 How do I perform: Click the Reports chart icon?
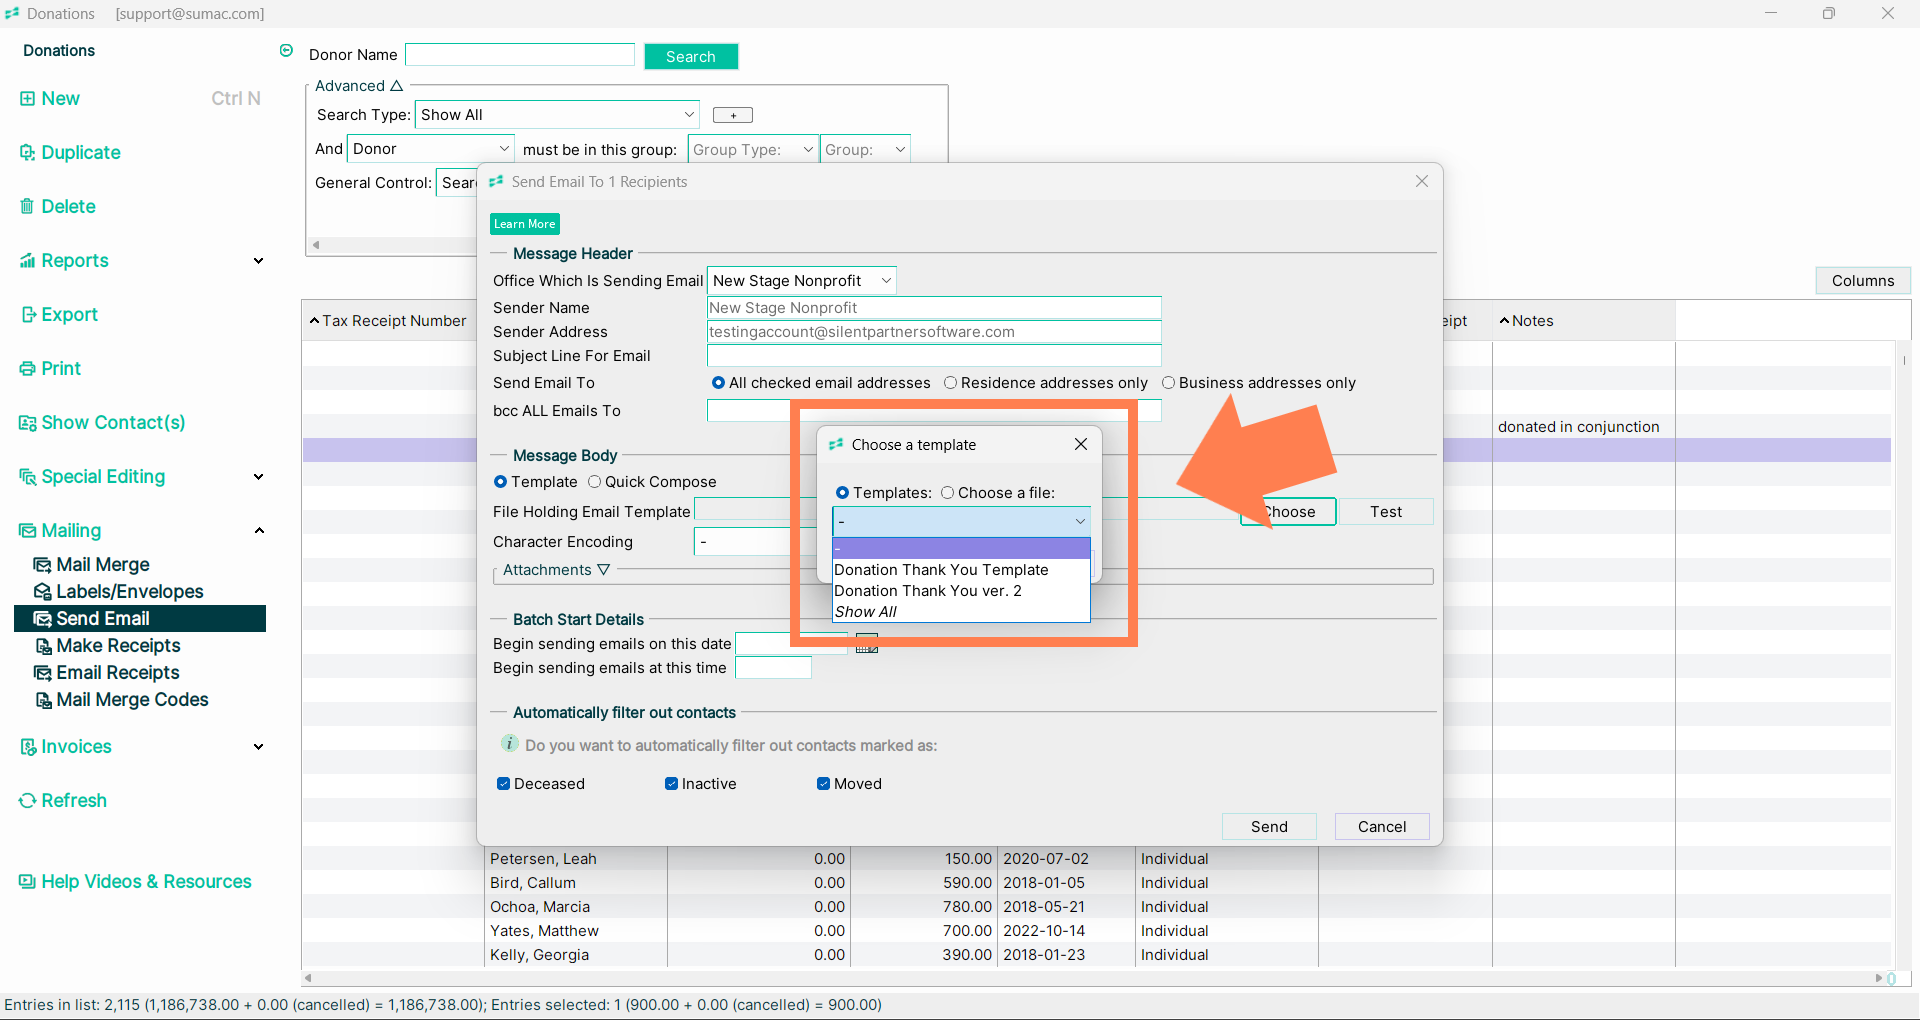click(27, 261)
